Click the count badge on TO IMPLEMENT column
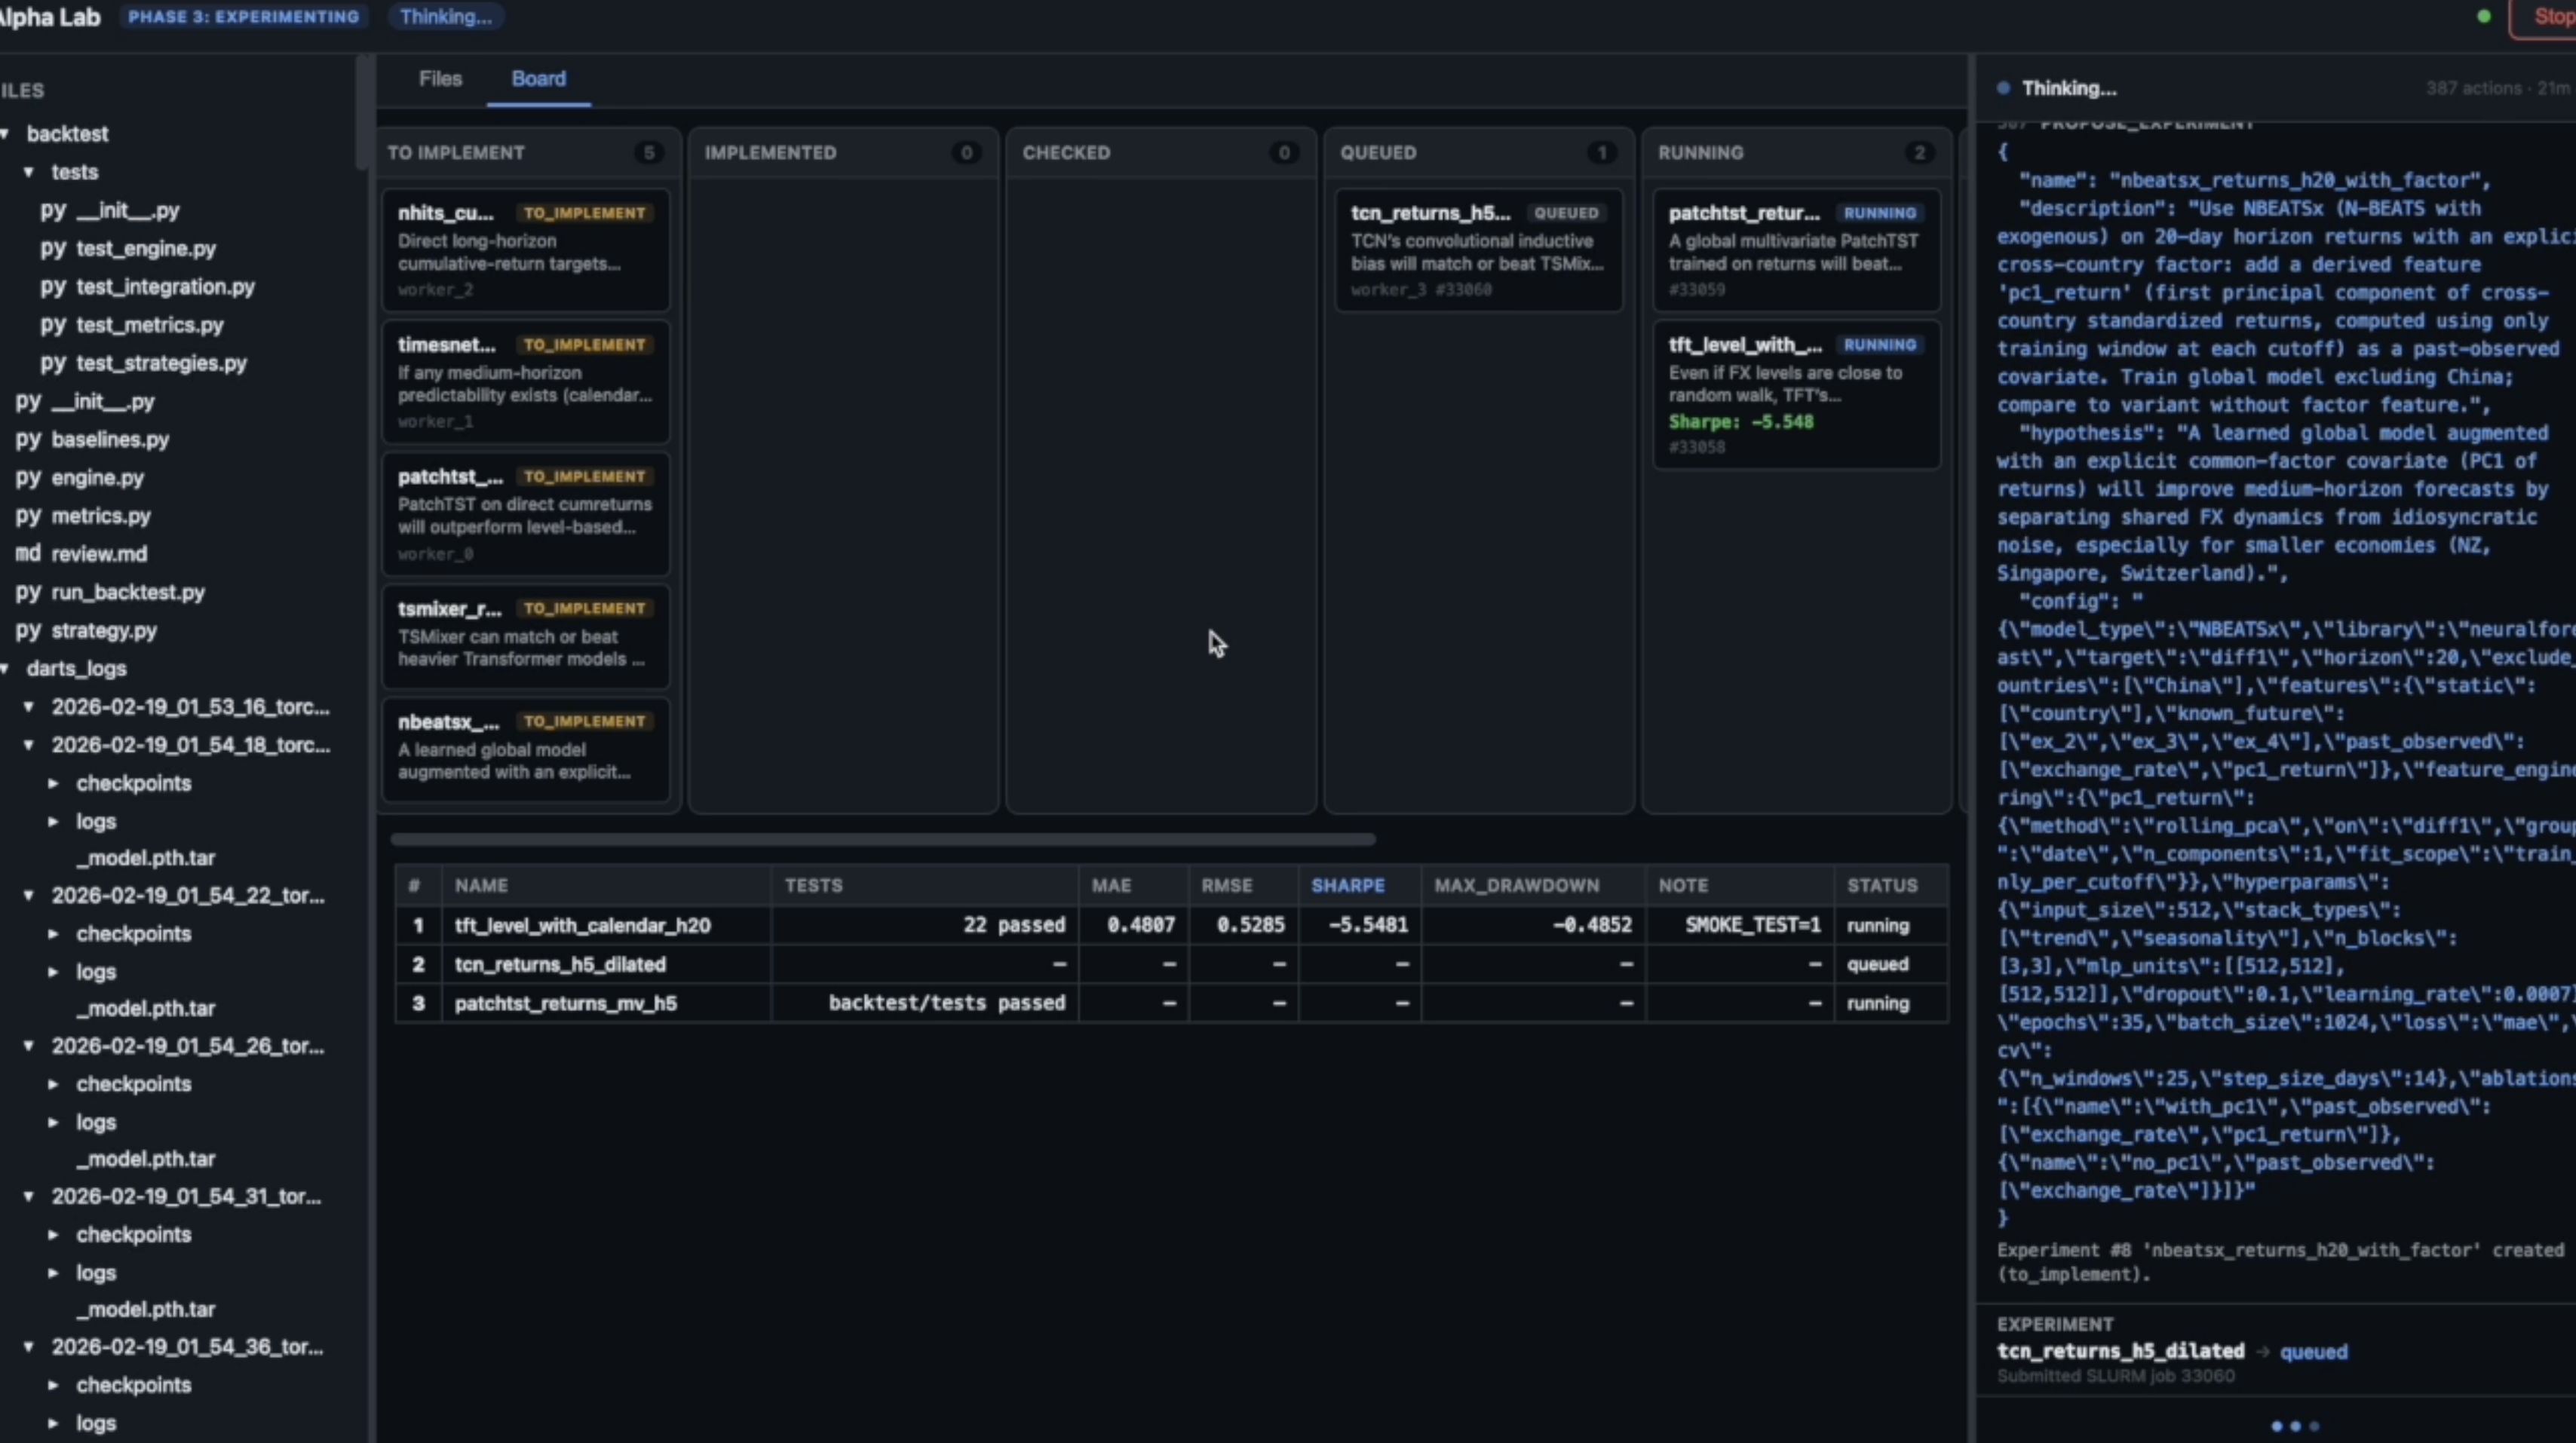 (650, 152)
